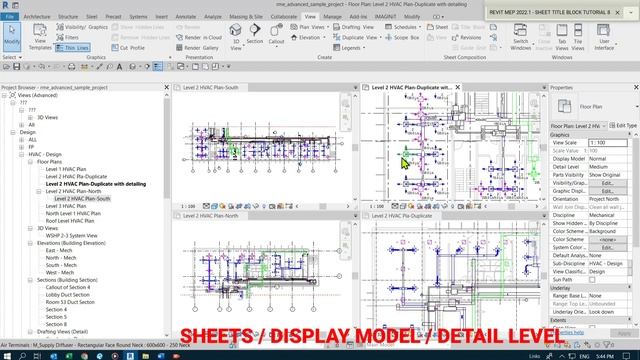Open Windows taskbar search
The image size is (640, 360).
coord(22,356)
